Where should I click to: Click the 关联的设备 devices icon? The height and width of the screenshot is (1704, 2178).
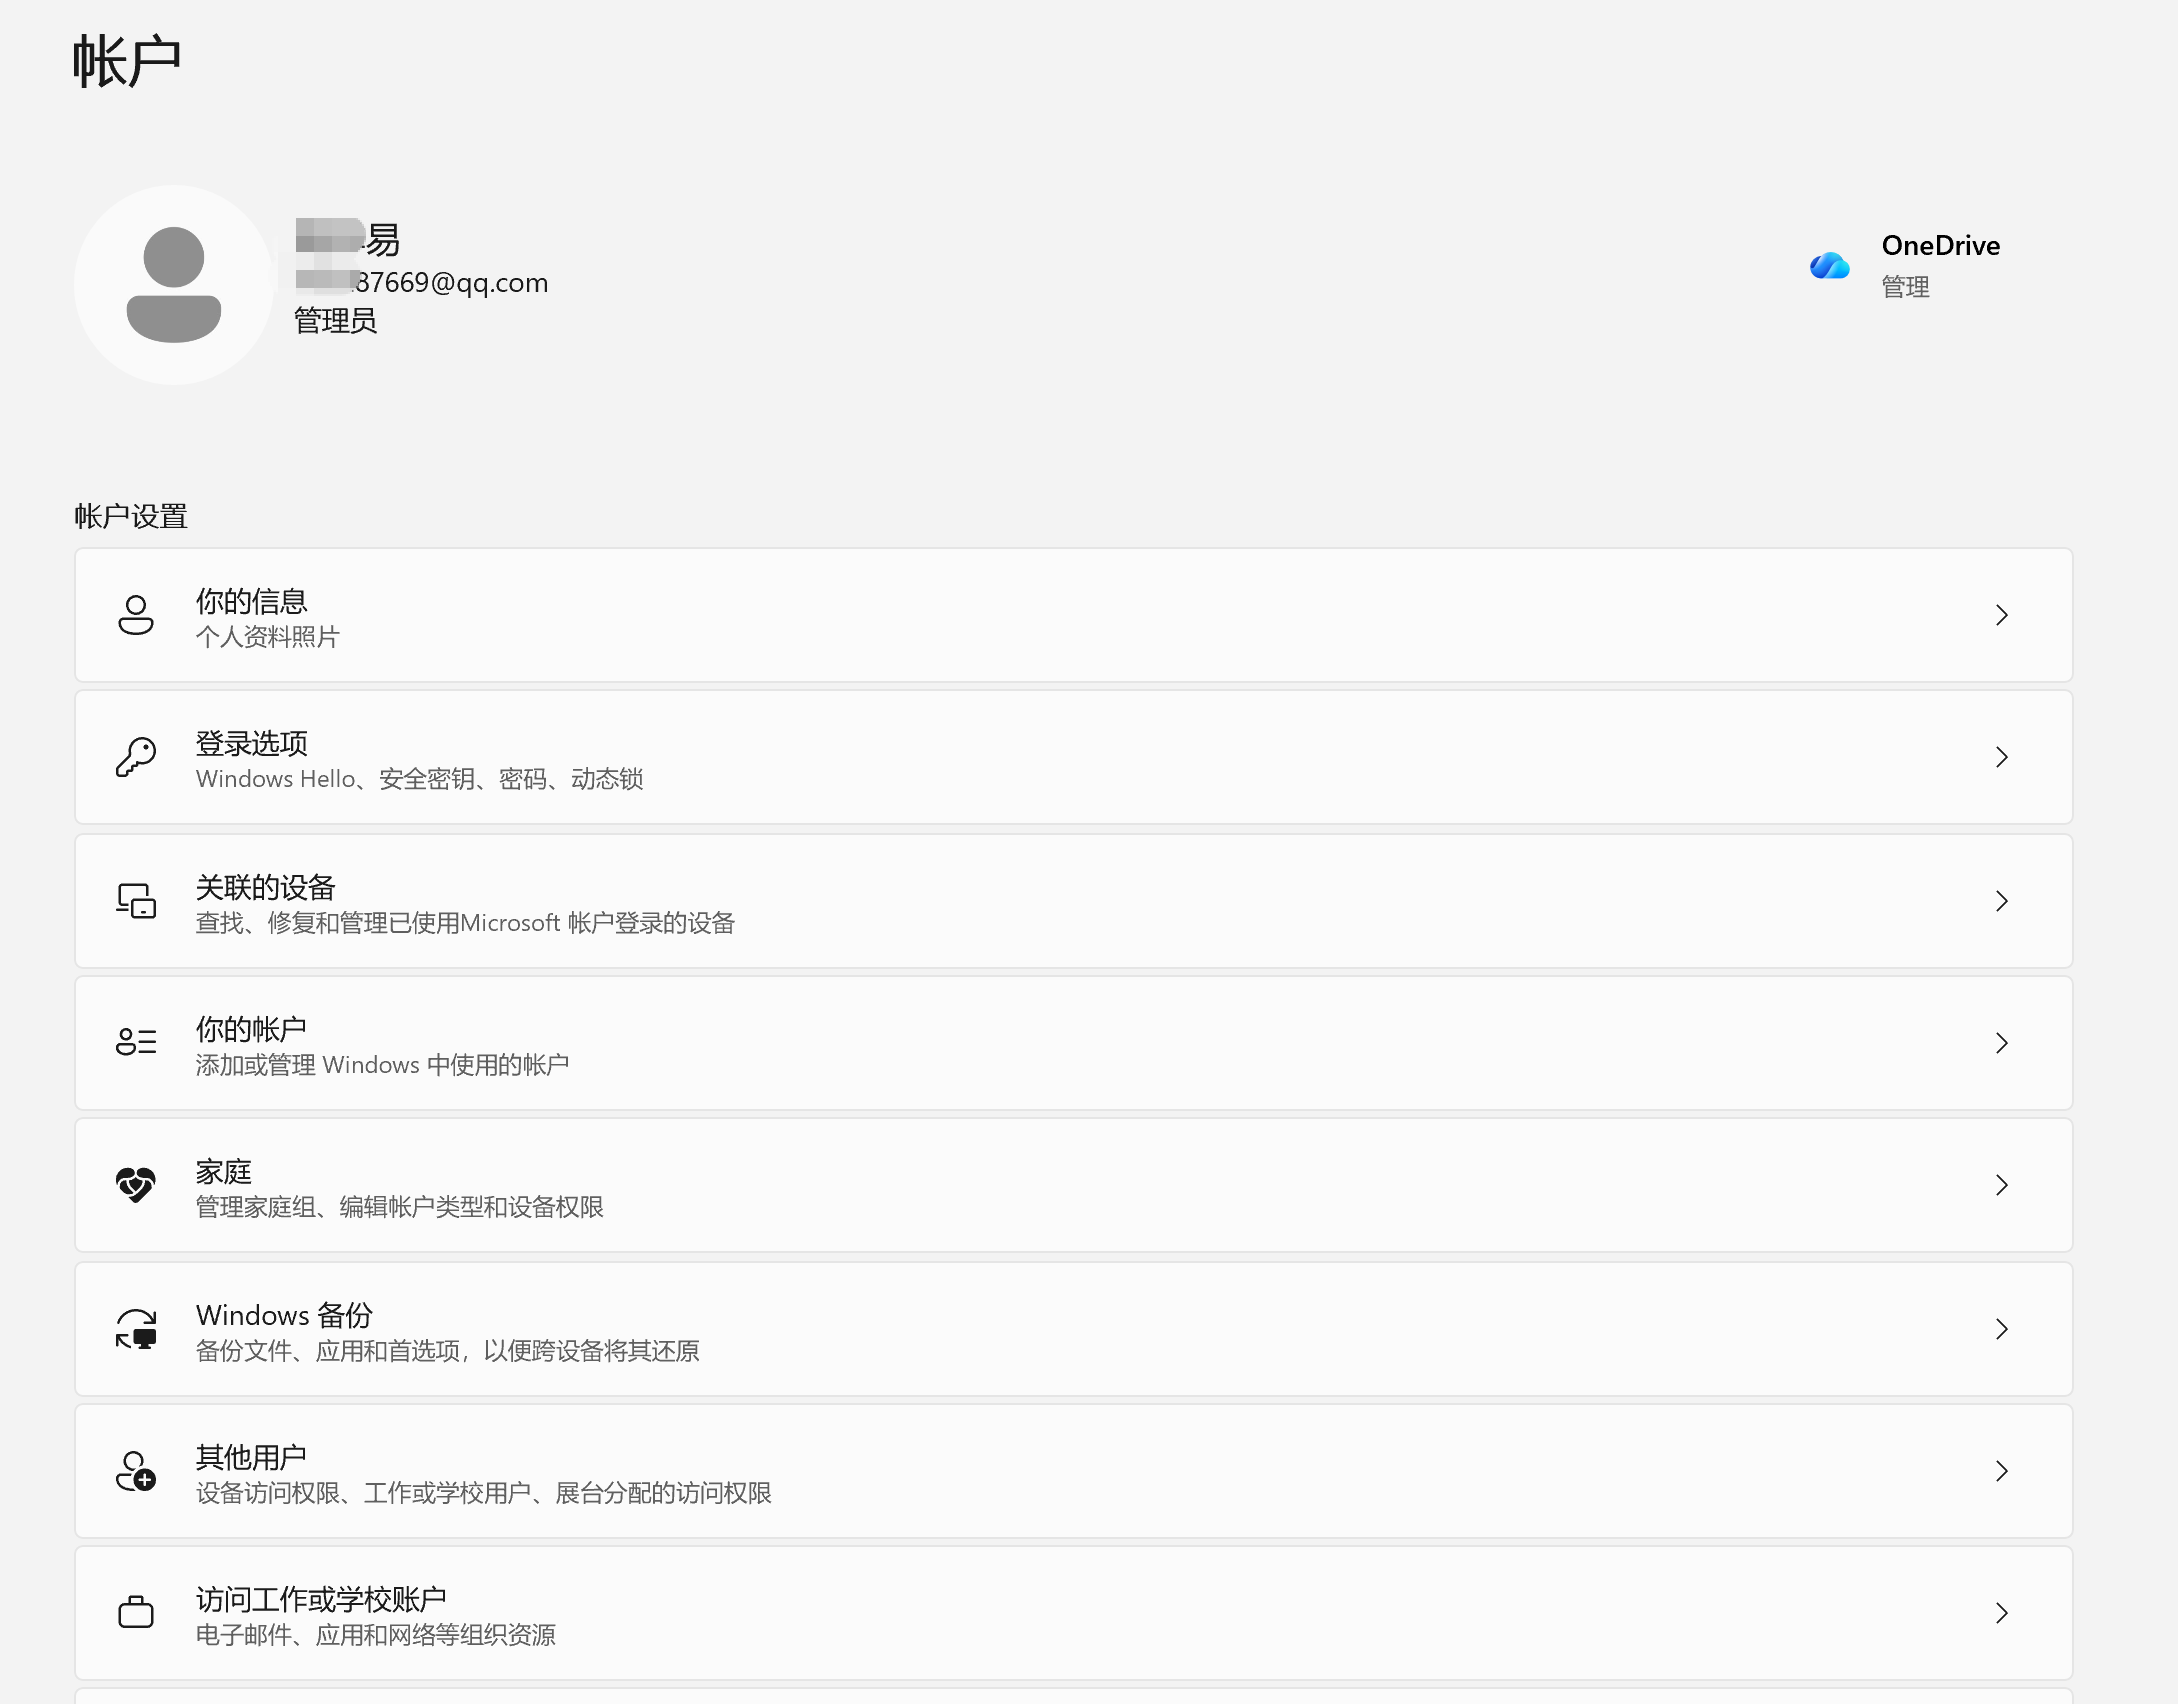pyautogui.click(x=136, y=901)
